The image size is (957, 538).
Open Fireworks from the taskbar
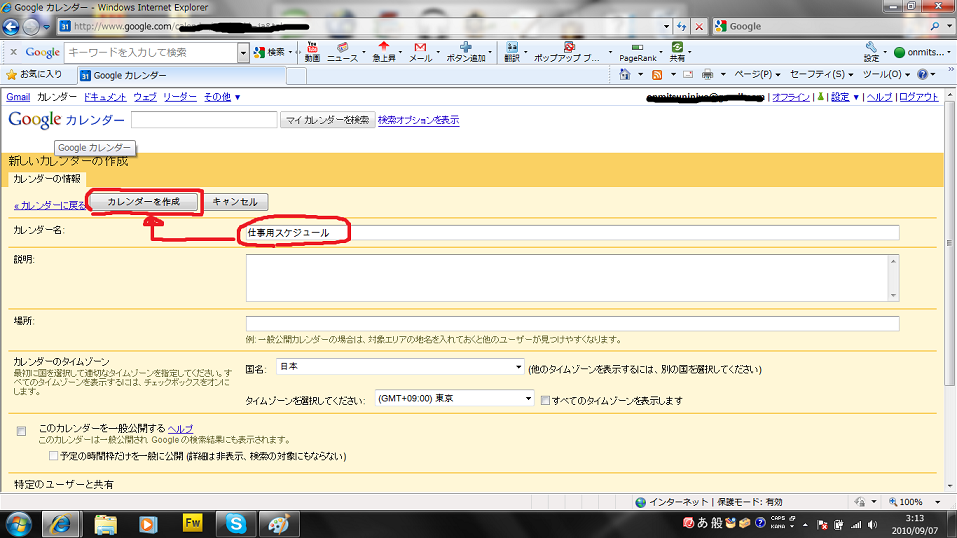pyautogui.click(x=192, y=523)
